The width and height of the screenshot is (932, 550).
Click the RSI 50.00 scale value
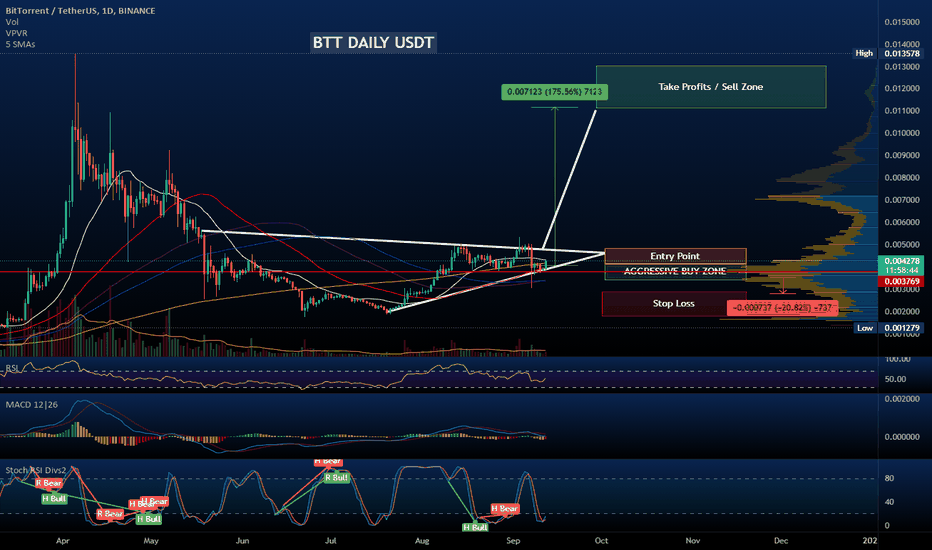(x=895, y=379)
